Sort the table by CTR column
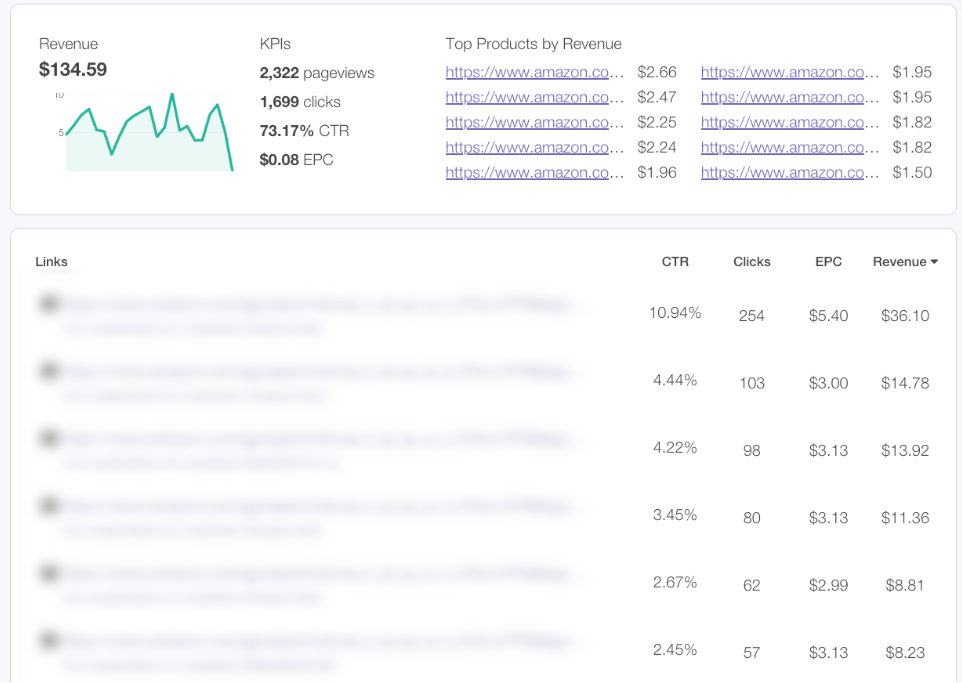This screenshot has height=683, width=962. click(675, 262)
